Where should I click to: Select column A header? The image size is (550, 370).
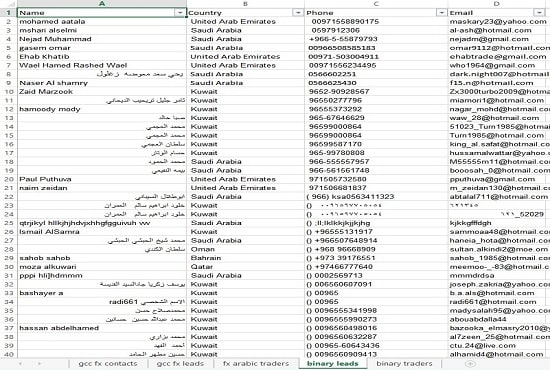coord(102,4)
